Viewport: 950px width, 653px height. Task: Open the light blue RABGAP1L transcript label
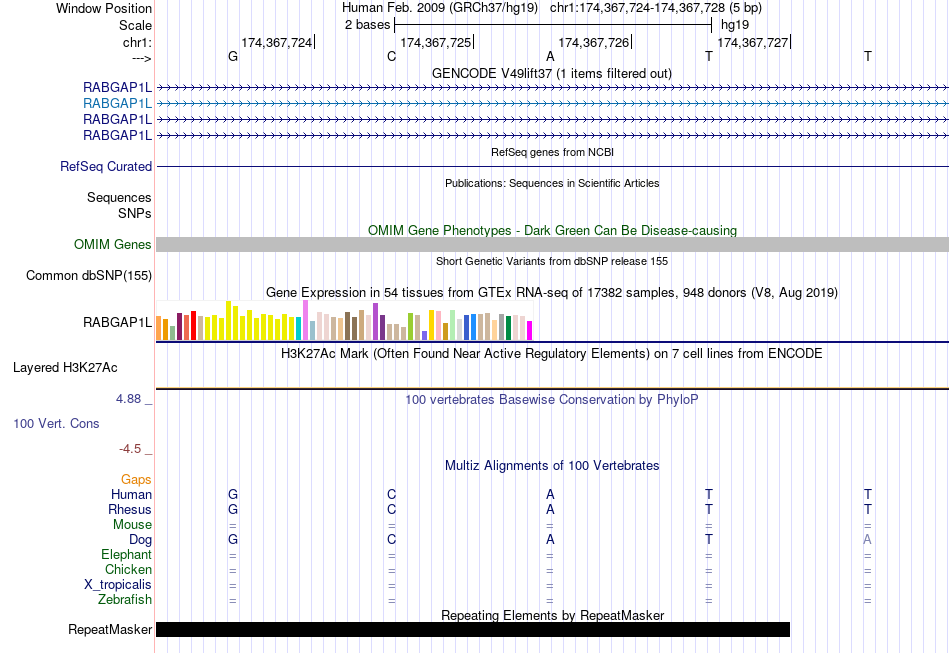[118, 104]
